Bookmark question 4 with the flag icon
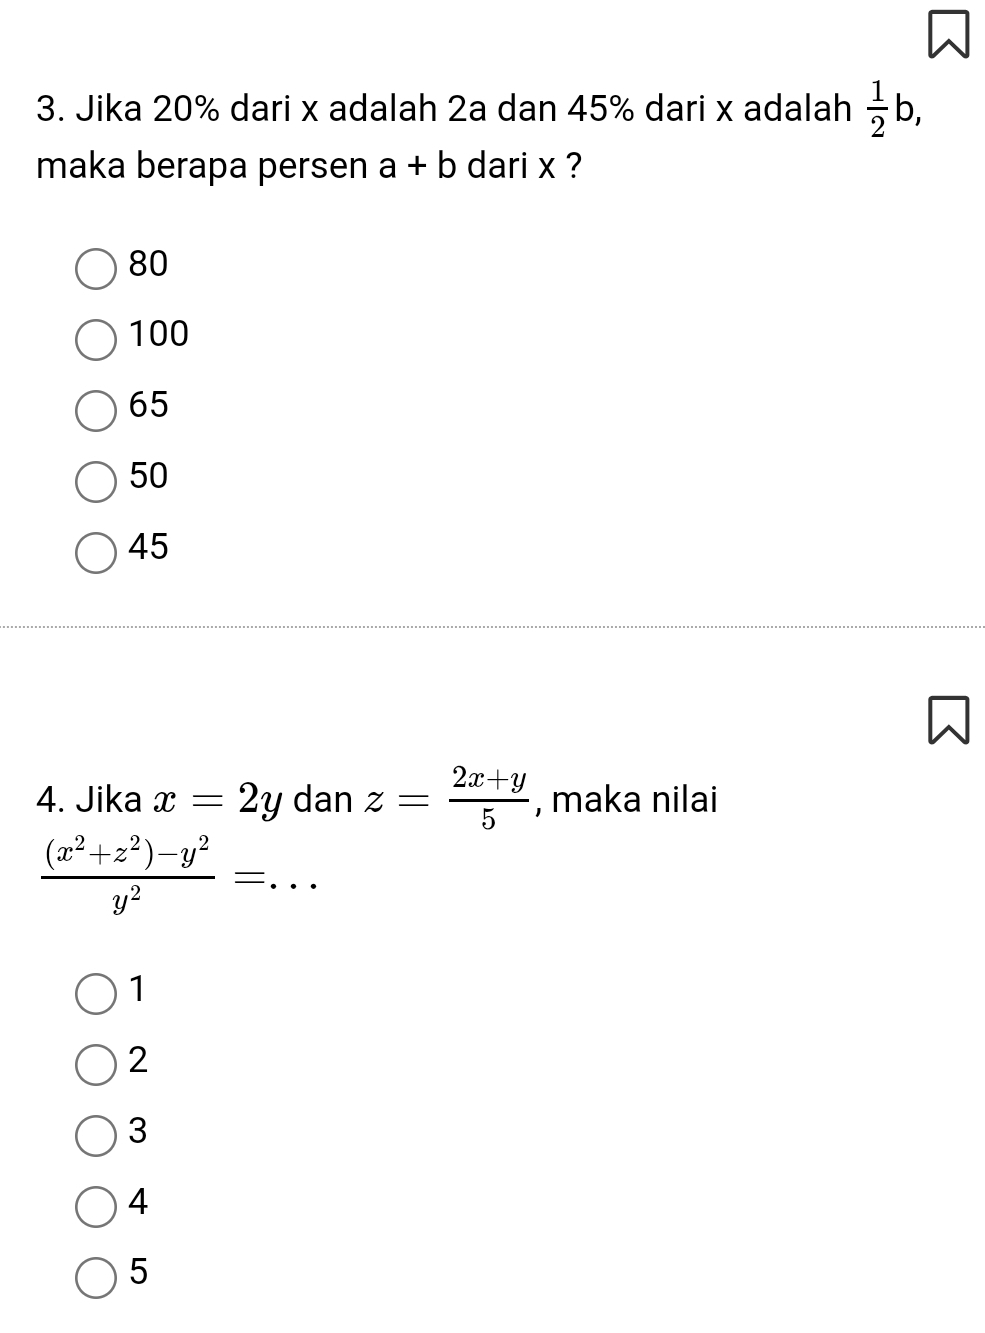The height and width of the screenshot is (1333, 985). 947,721
